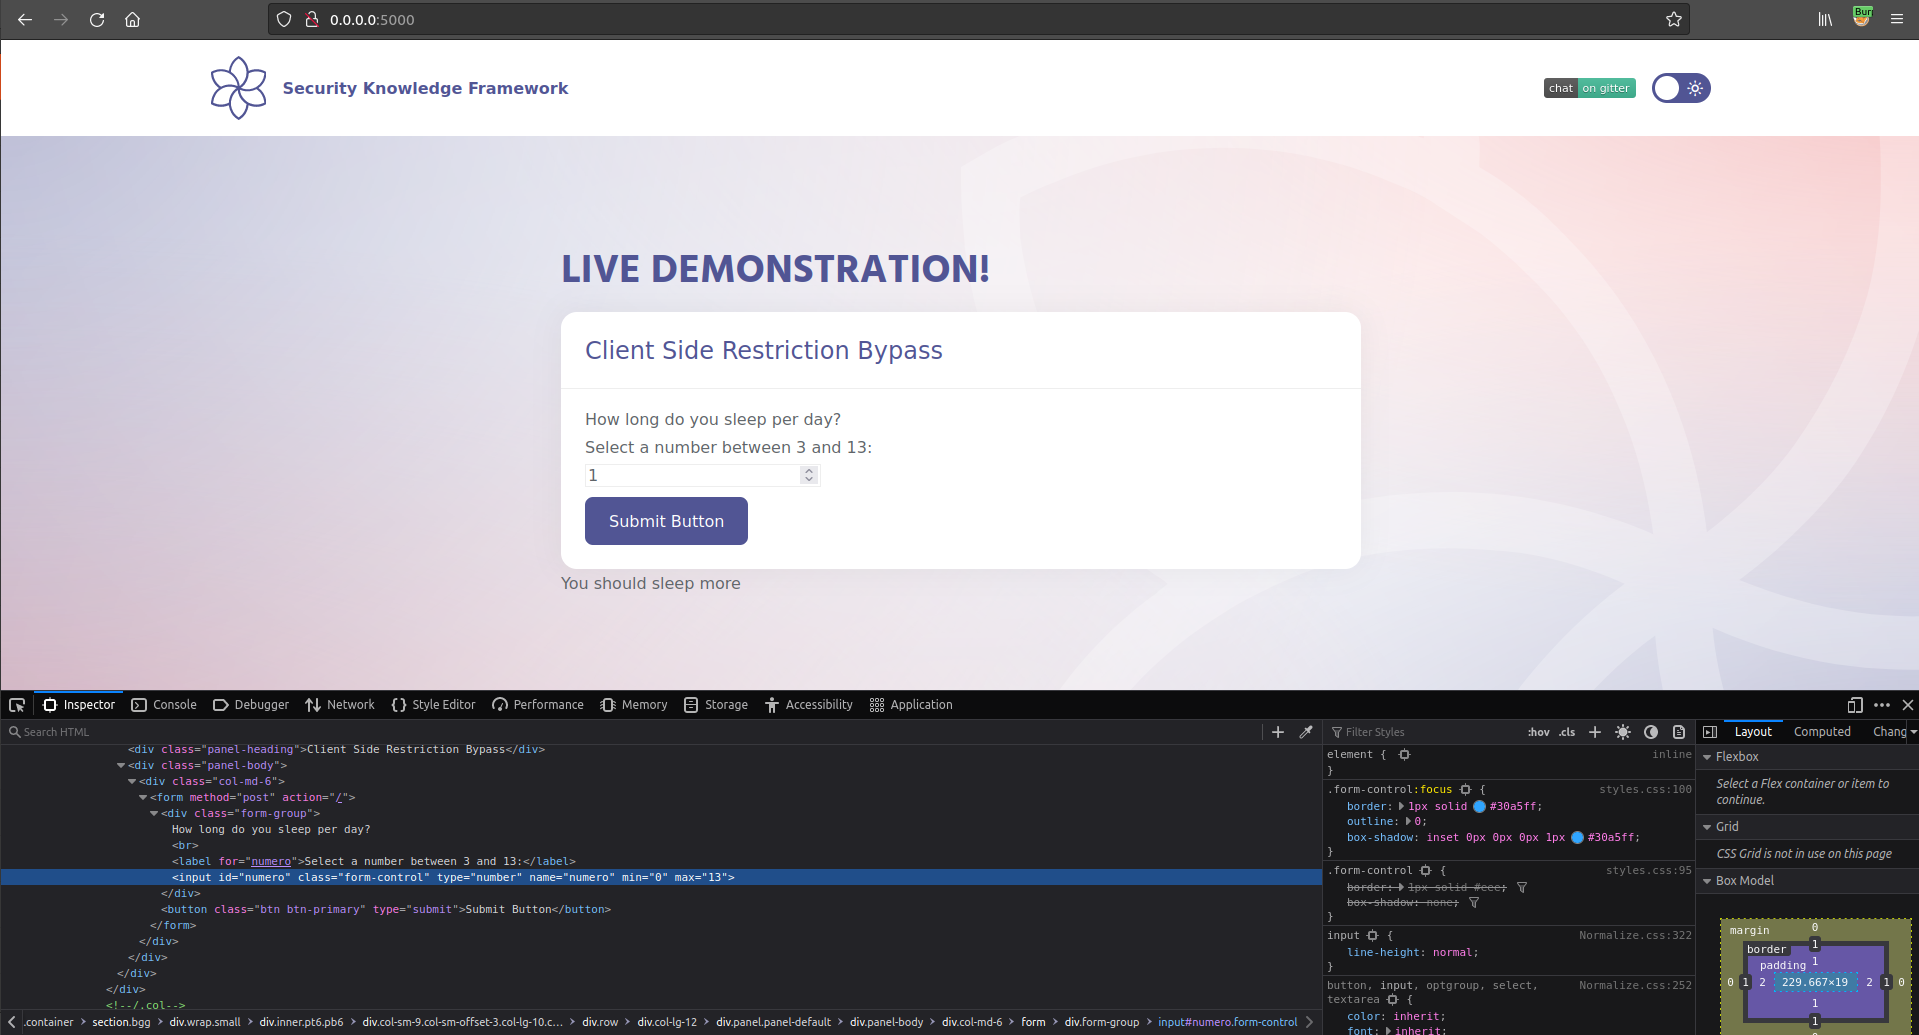Open the Network tab
1919x1035 pixels.
(x=340, y=705)
